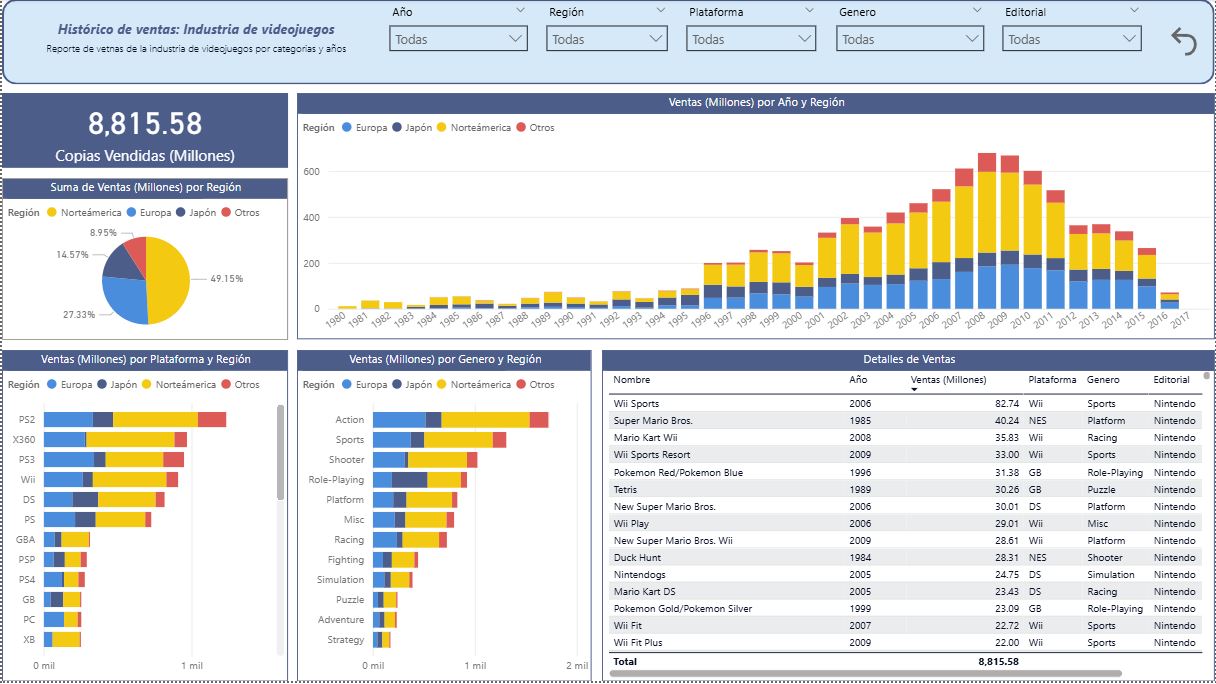Click Japón legend marker in yearly sales chart
Viewport: 1216px width, 684px height.
point(397,128)
